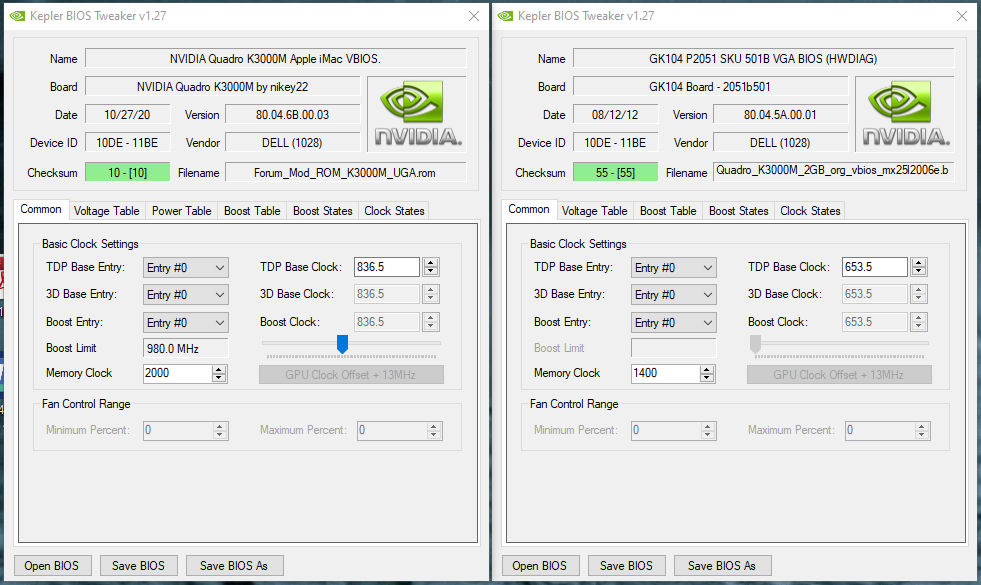
Task: Click version 80.04.5A.00.01
Action: (x=780, y=114)
